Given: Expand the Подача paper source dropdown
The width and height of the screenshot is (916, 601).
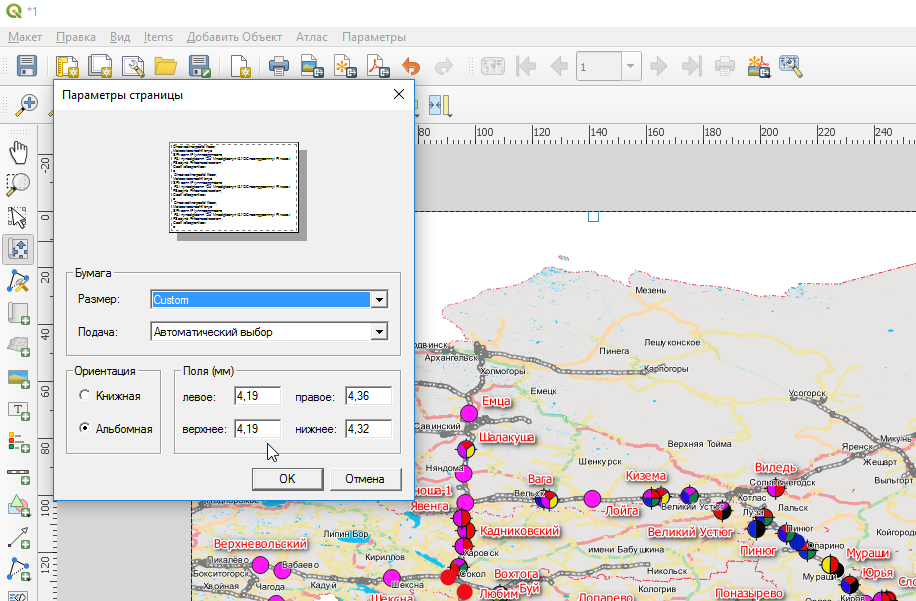Looking at the screenshot, I should pos(378,332).
